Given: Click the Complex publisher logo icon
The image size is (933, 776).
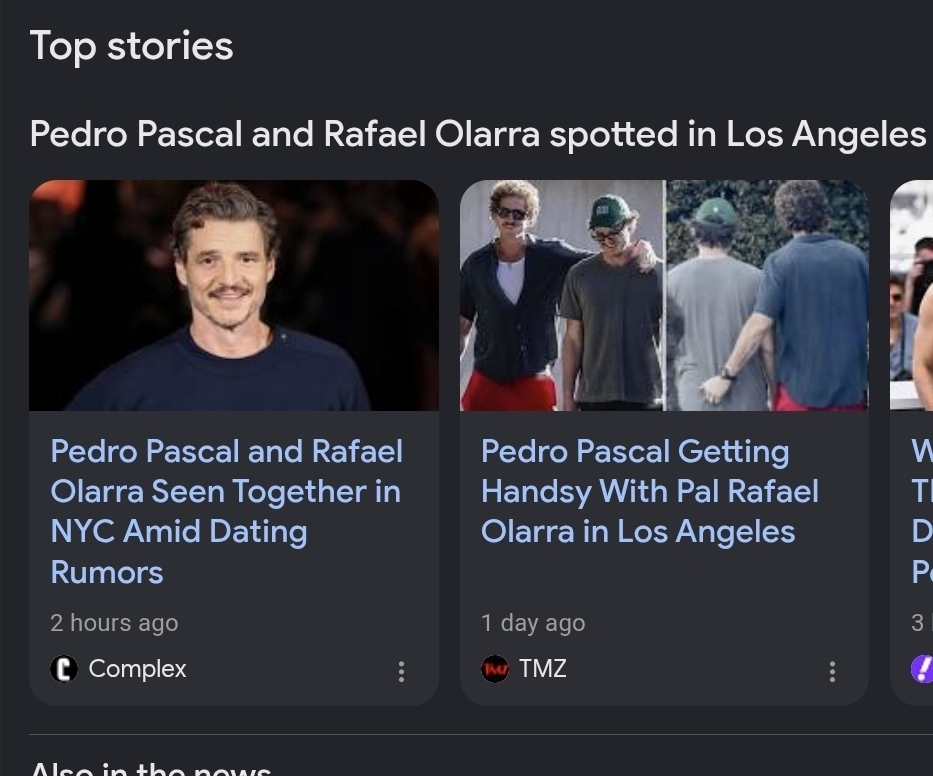Looking at the screenshot, I should coord(64,669).
